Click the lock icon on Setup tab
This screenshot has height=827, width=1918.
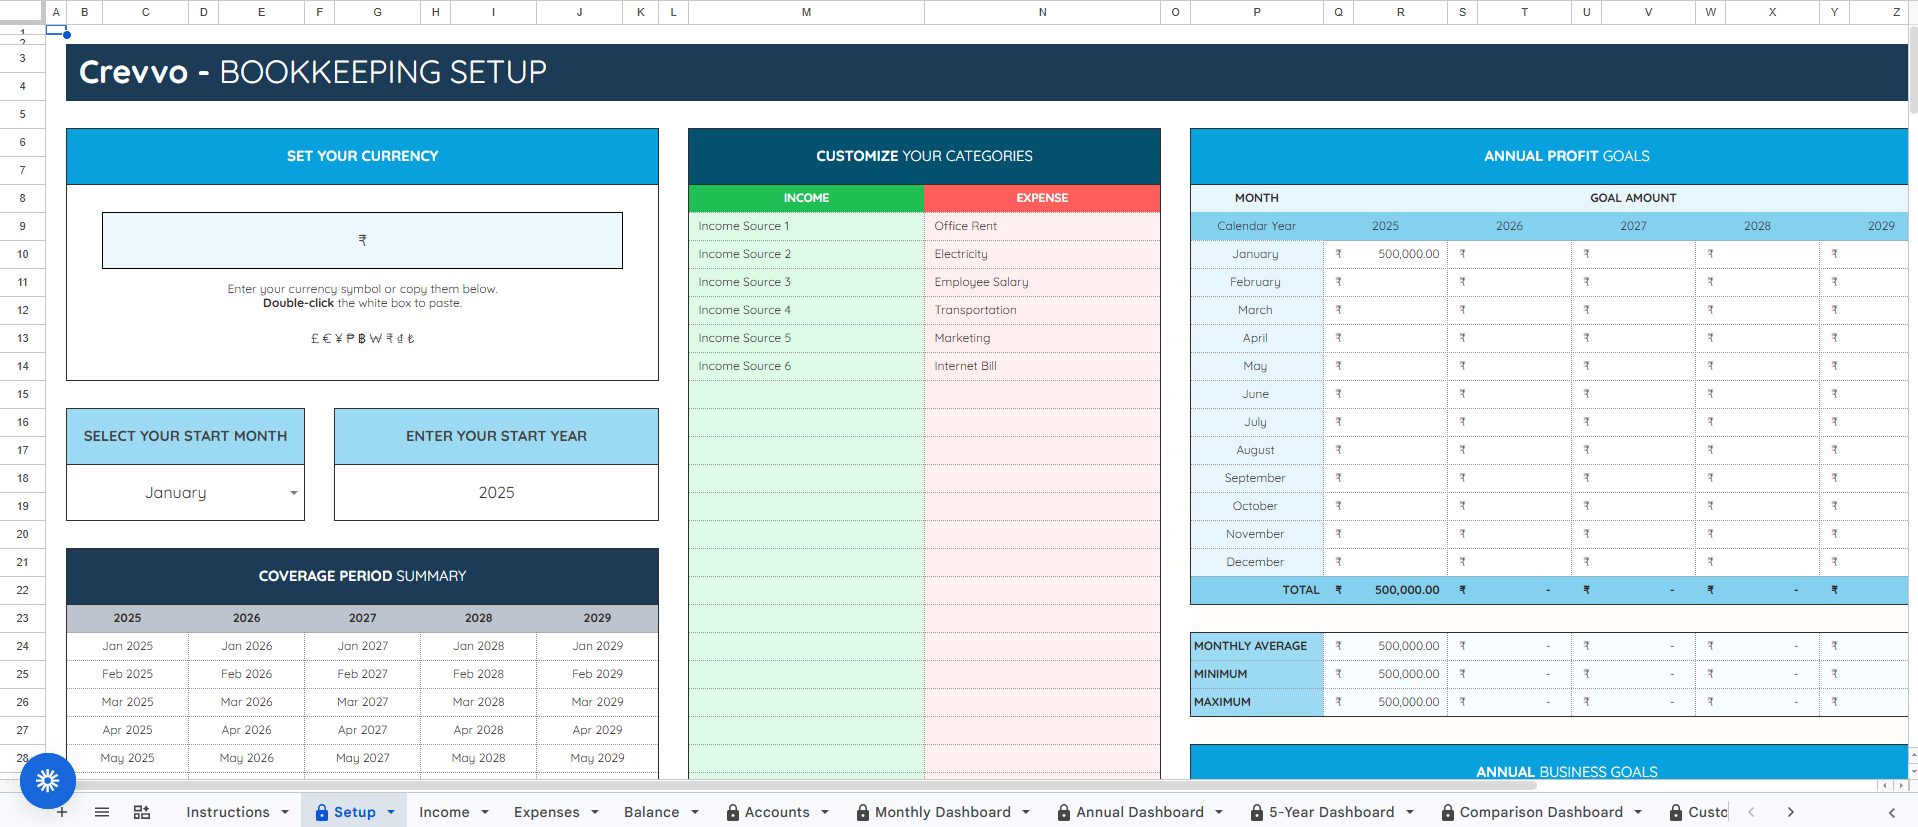[x=322, y=813]
